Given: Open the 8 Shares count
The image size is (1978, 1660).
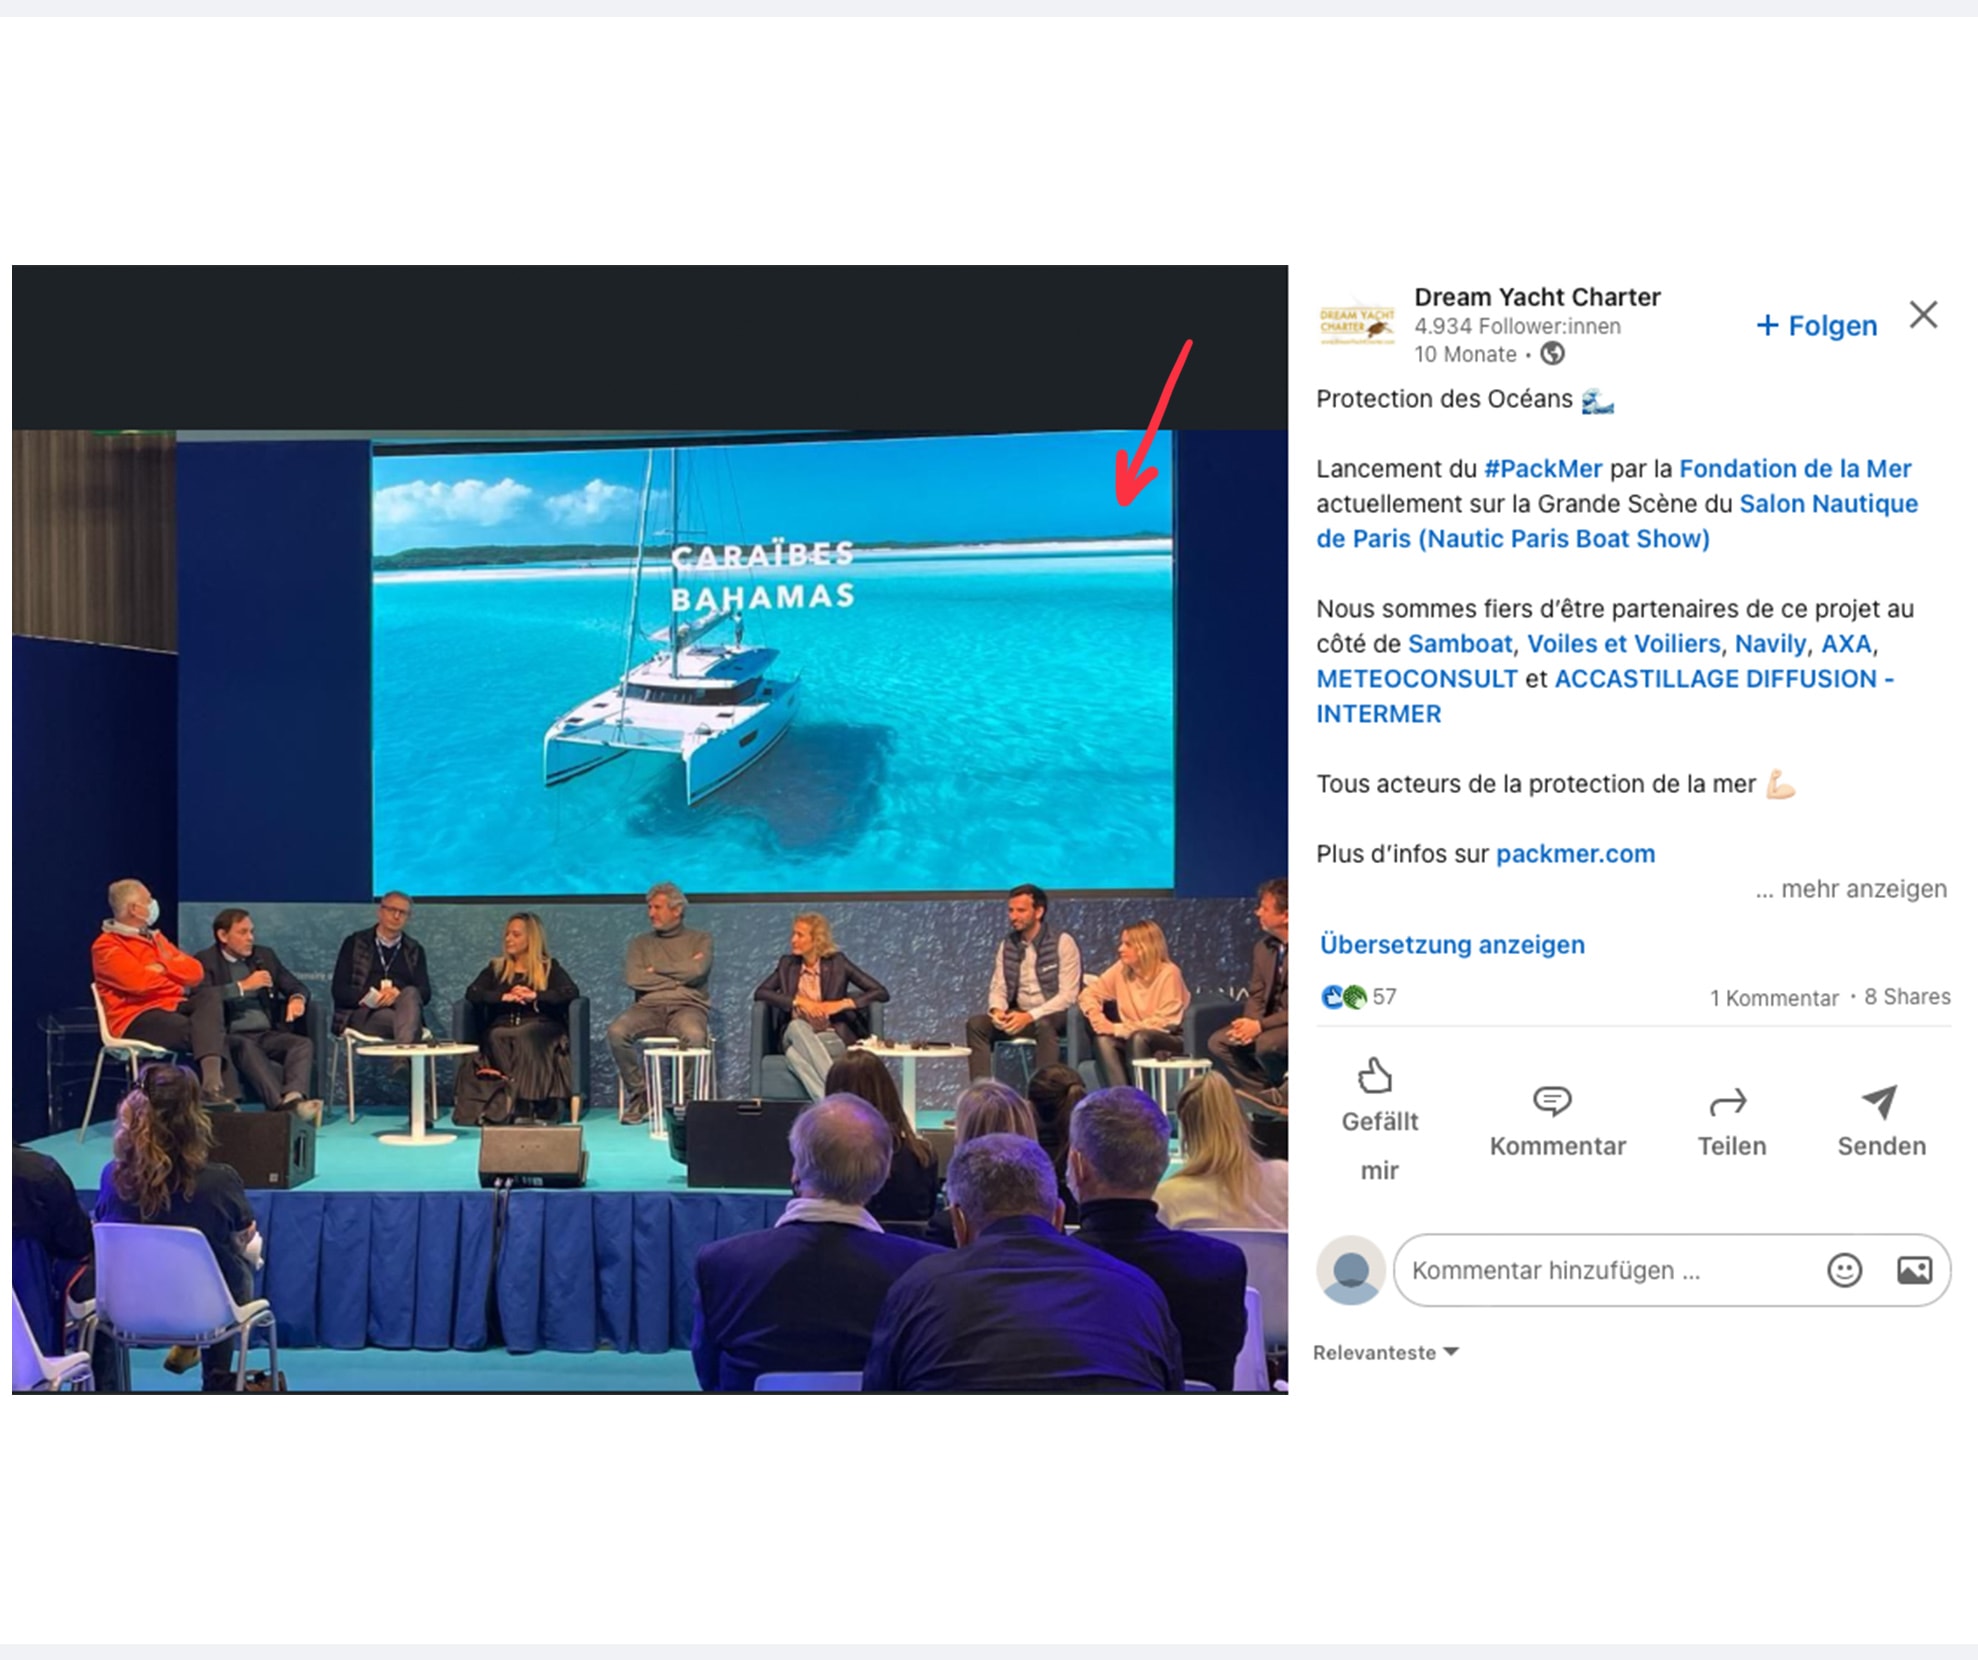Looking at the screenshot, I should 1907,997.
